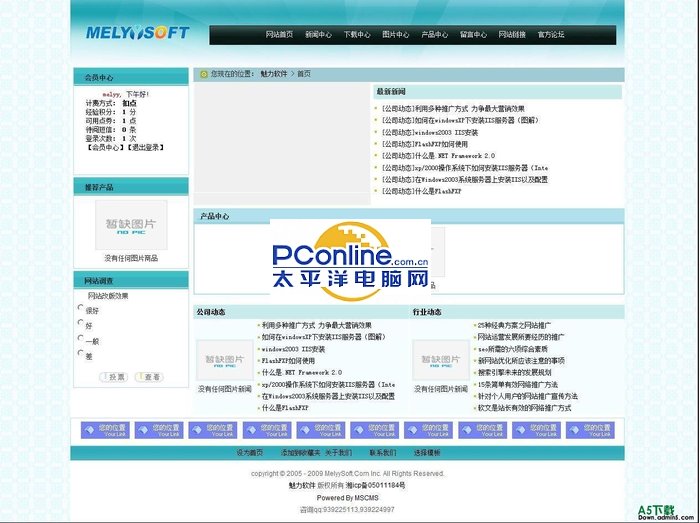700x523 pixels.
Task: Click the 产品中心 section heading
Action: click(215, 216)
